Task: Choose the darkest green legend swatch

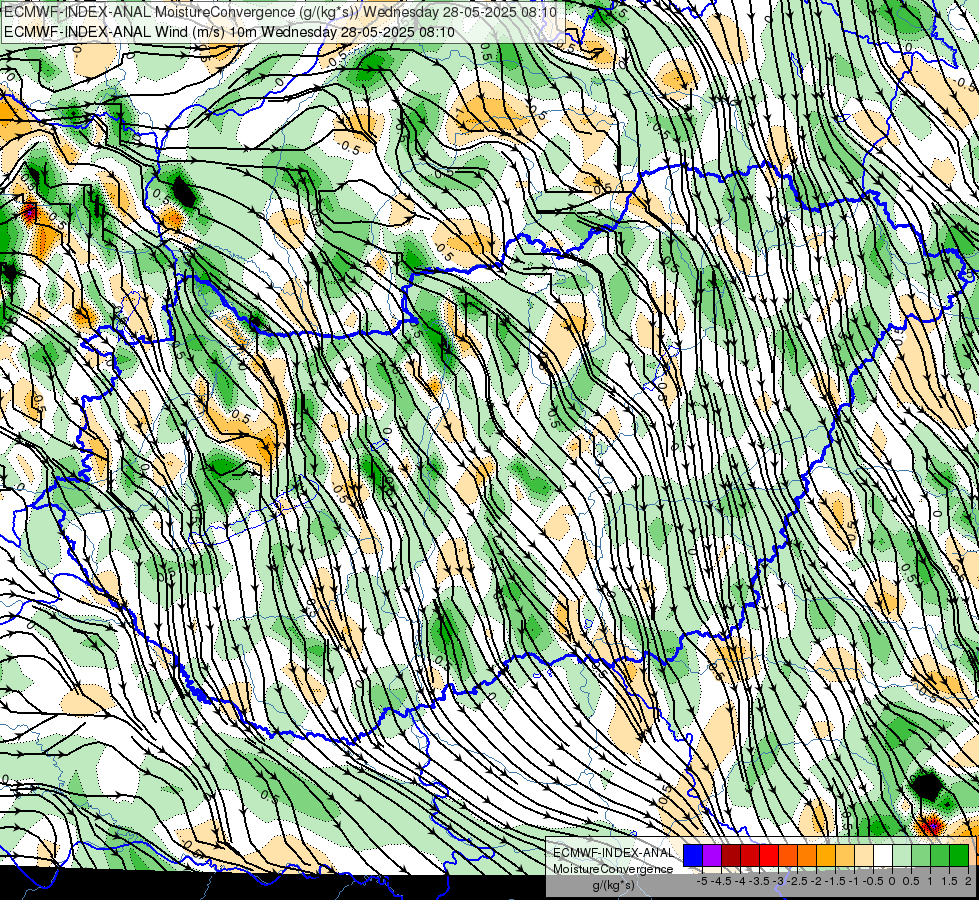Action: (x=959, y=856)
